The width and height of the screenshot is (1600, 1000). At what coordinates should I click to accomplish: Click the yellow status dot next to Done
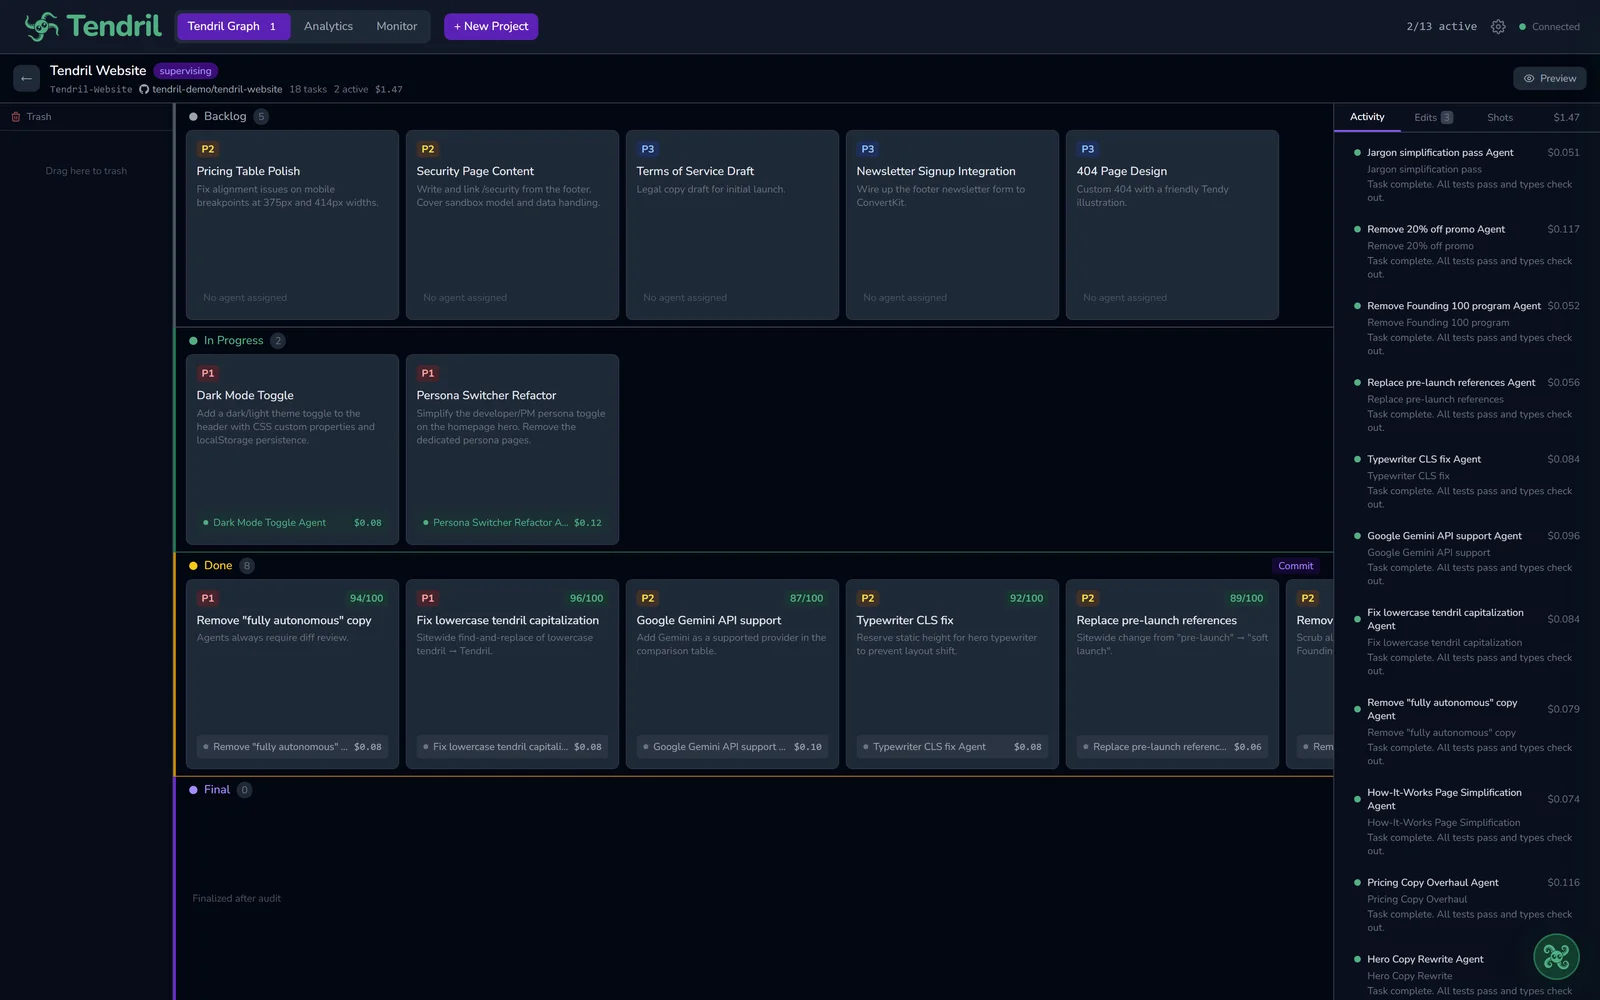click(x=193, y=565)
